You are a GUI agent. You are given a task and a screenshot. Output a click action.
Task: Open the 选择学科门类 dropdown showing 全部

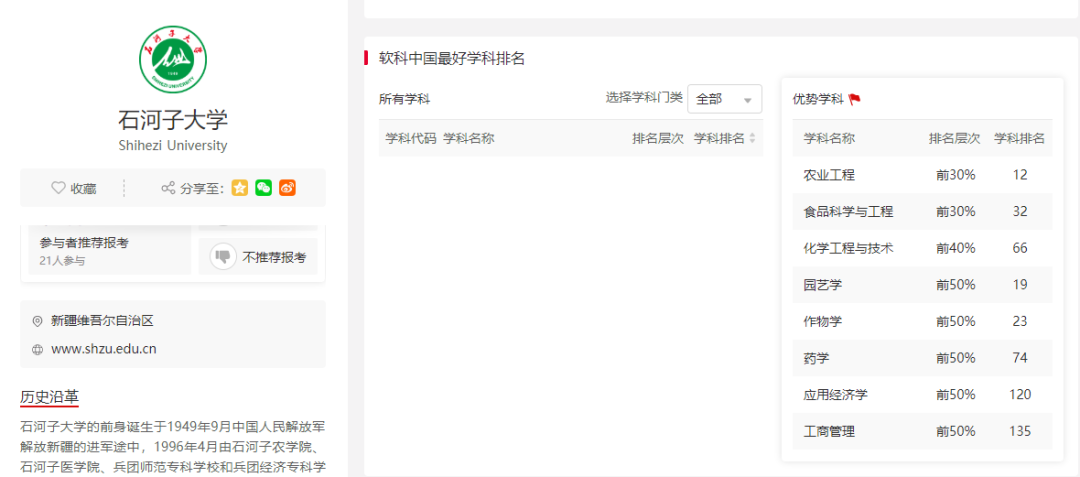point(725,99)
